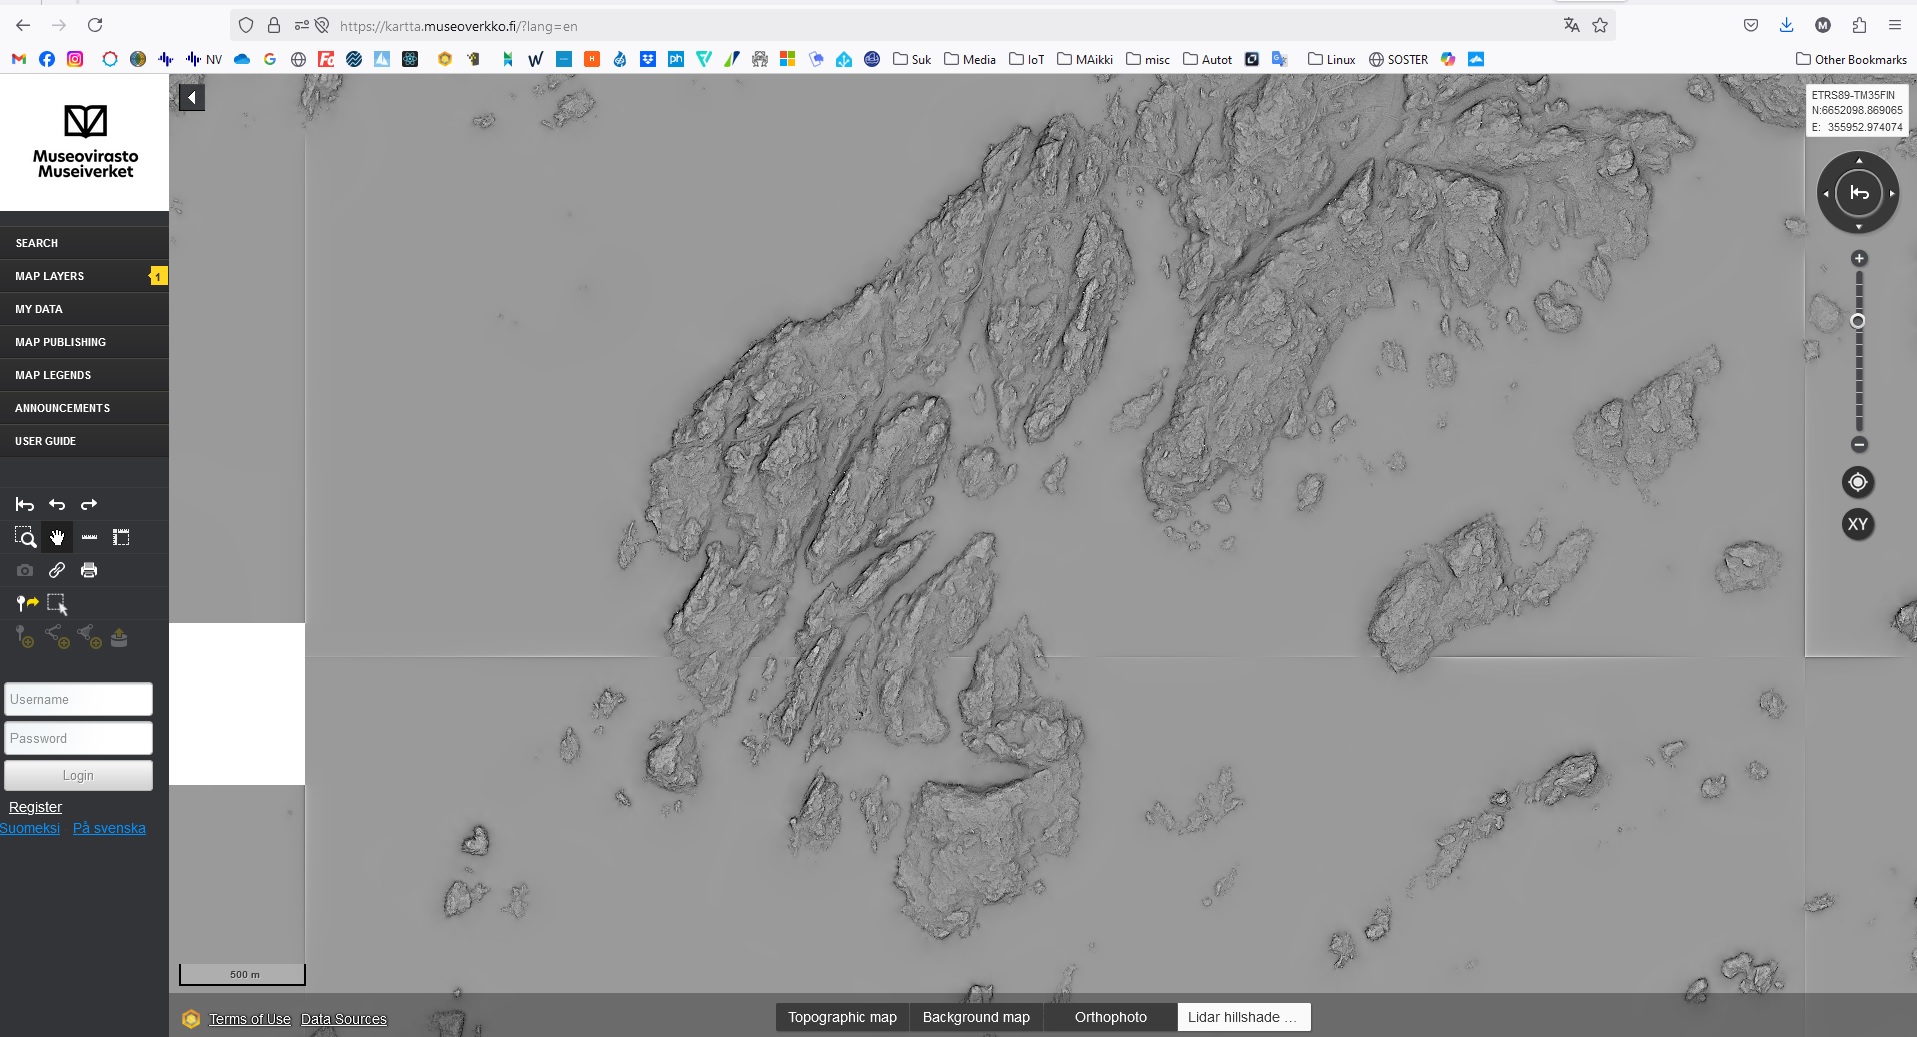The image size is (1917, 1037).
Task: Open the Linux bookmarks folder
Action: pyautogui.click(x=1331, y=59)
